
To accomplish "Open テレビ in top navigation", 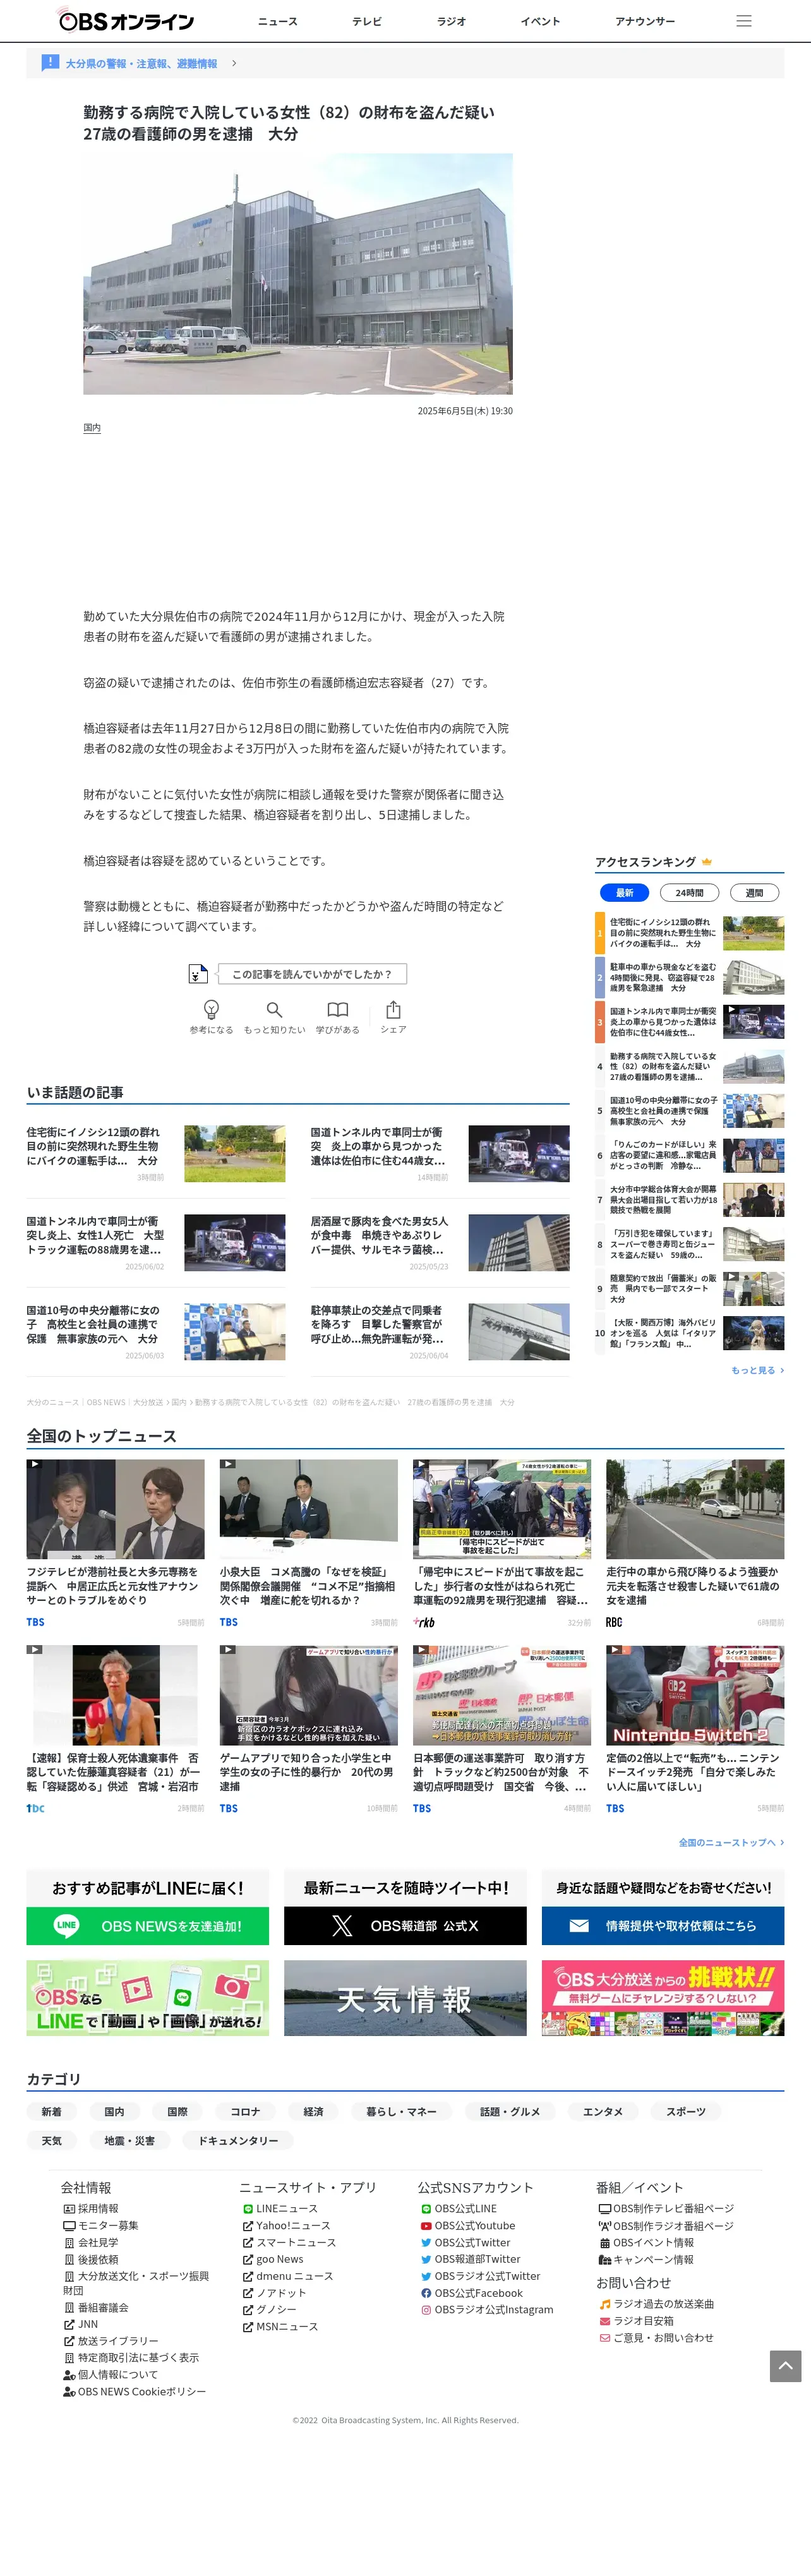I will pyautogui.click(x=366, y=21).
